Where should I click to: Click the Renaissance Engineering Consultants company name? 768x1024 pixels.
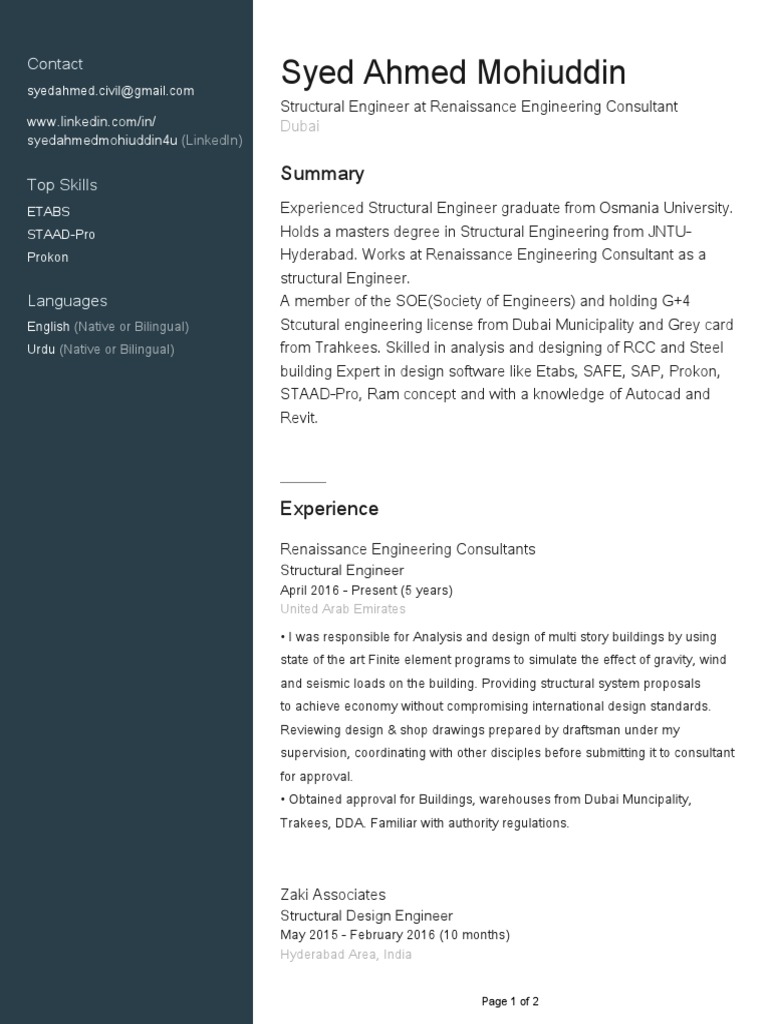click(407, 549)
